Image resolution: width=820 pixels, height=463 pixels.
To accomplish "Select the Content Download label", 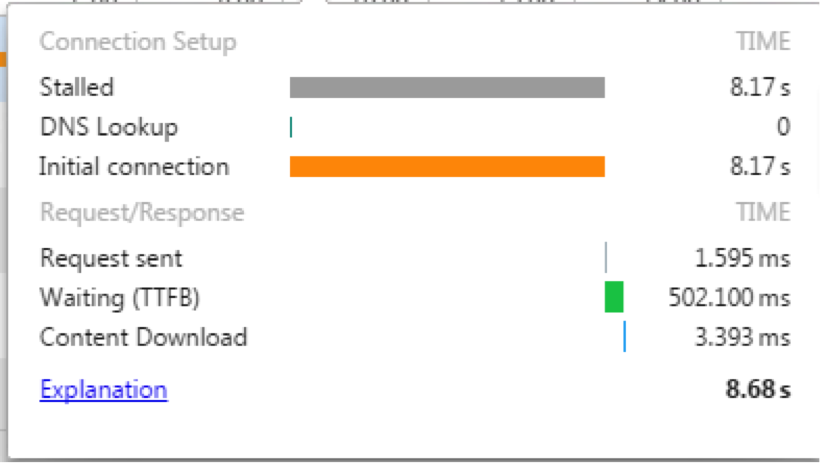I will tap(143, 337).
